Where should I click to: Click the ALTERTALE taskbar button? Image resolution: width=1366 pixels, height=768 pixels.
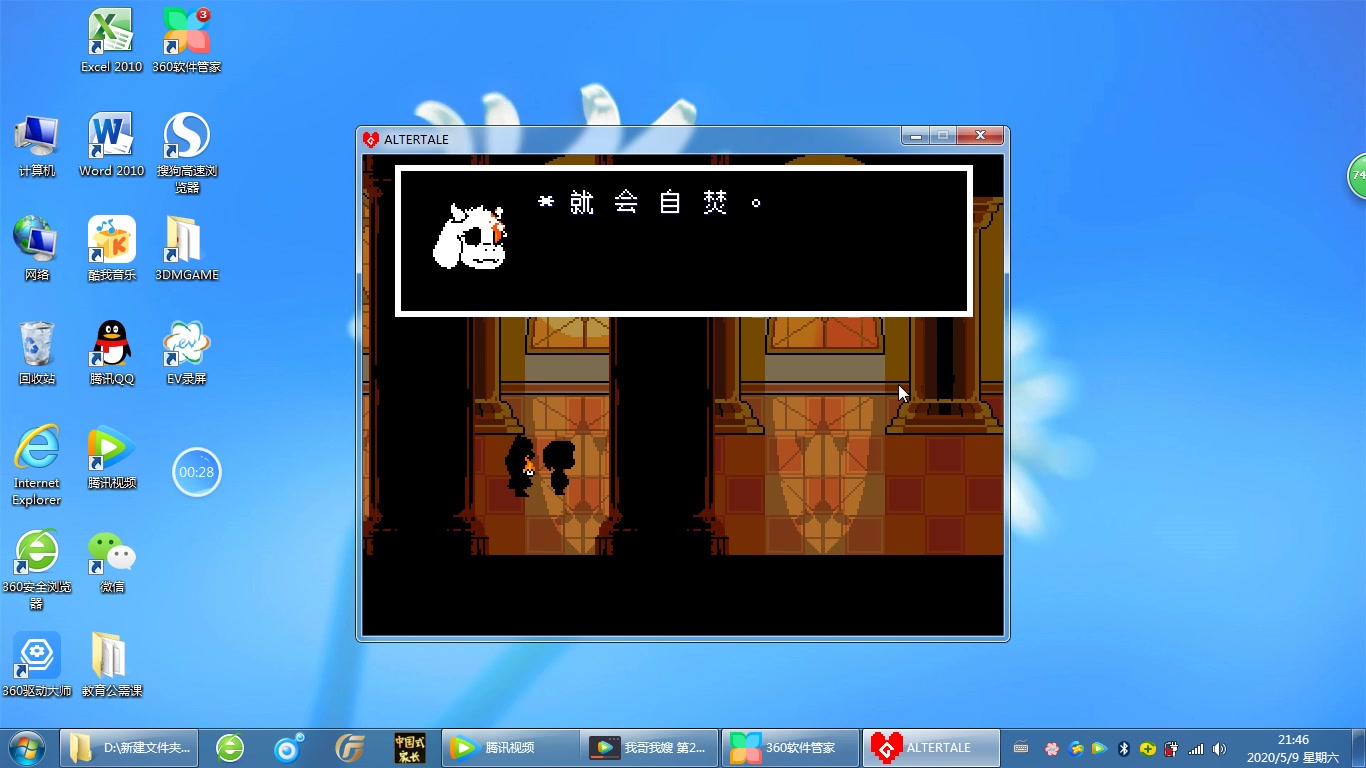(932, 747)
